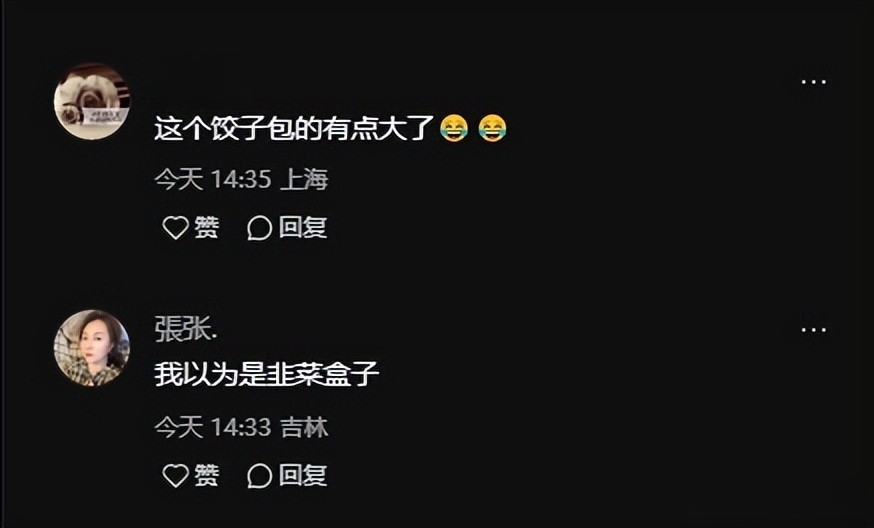Select comment text 我以为是韭菜盒子
874x528 pixels.
click(266, 374)
